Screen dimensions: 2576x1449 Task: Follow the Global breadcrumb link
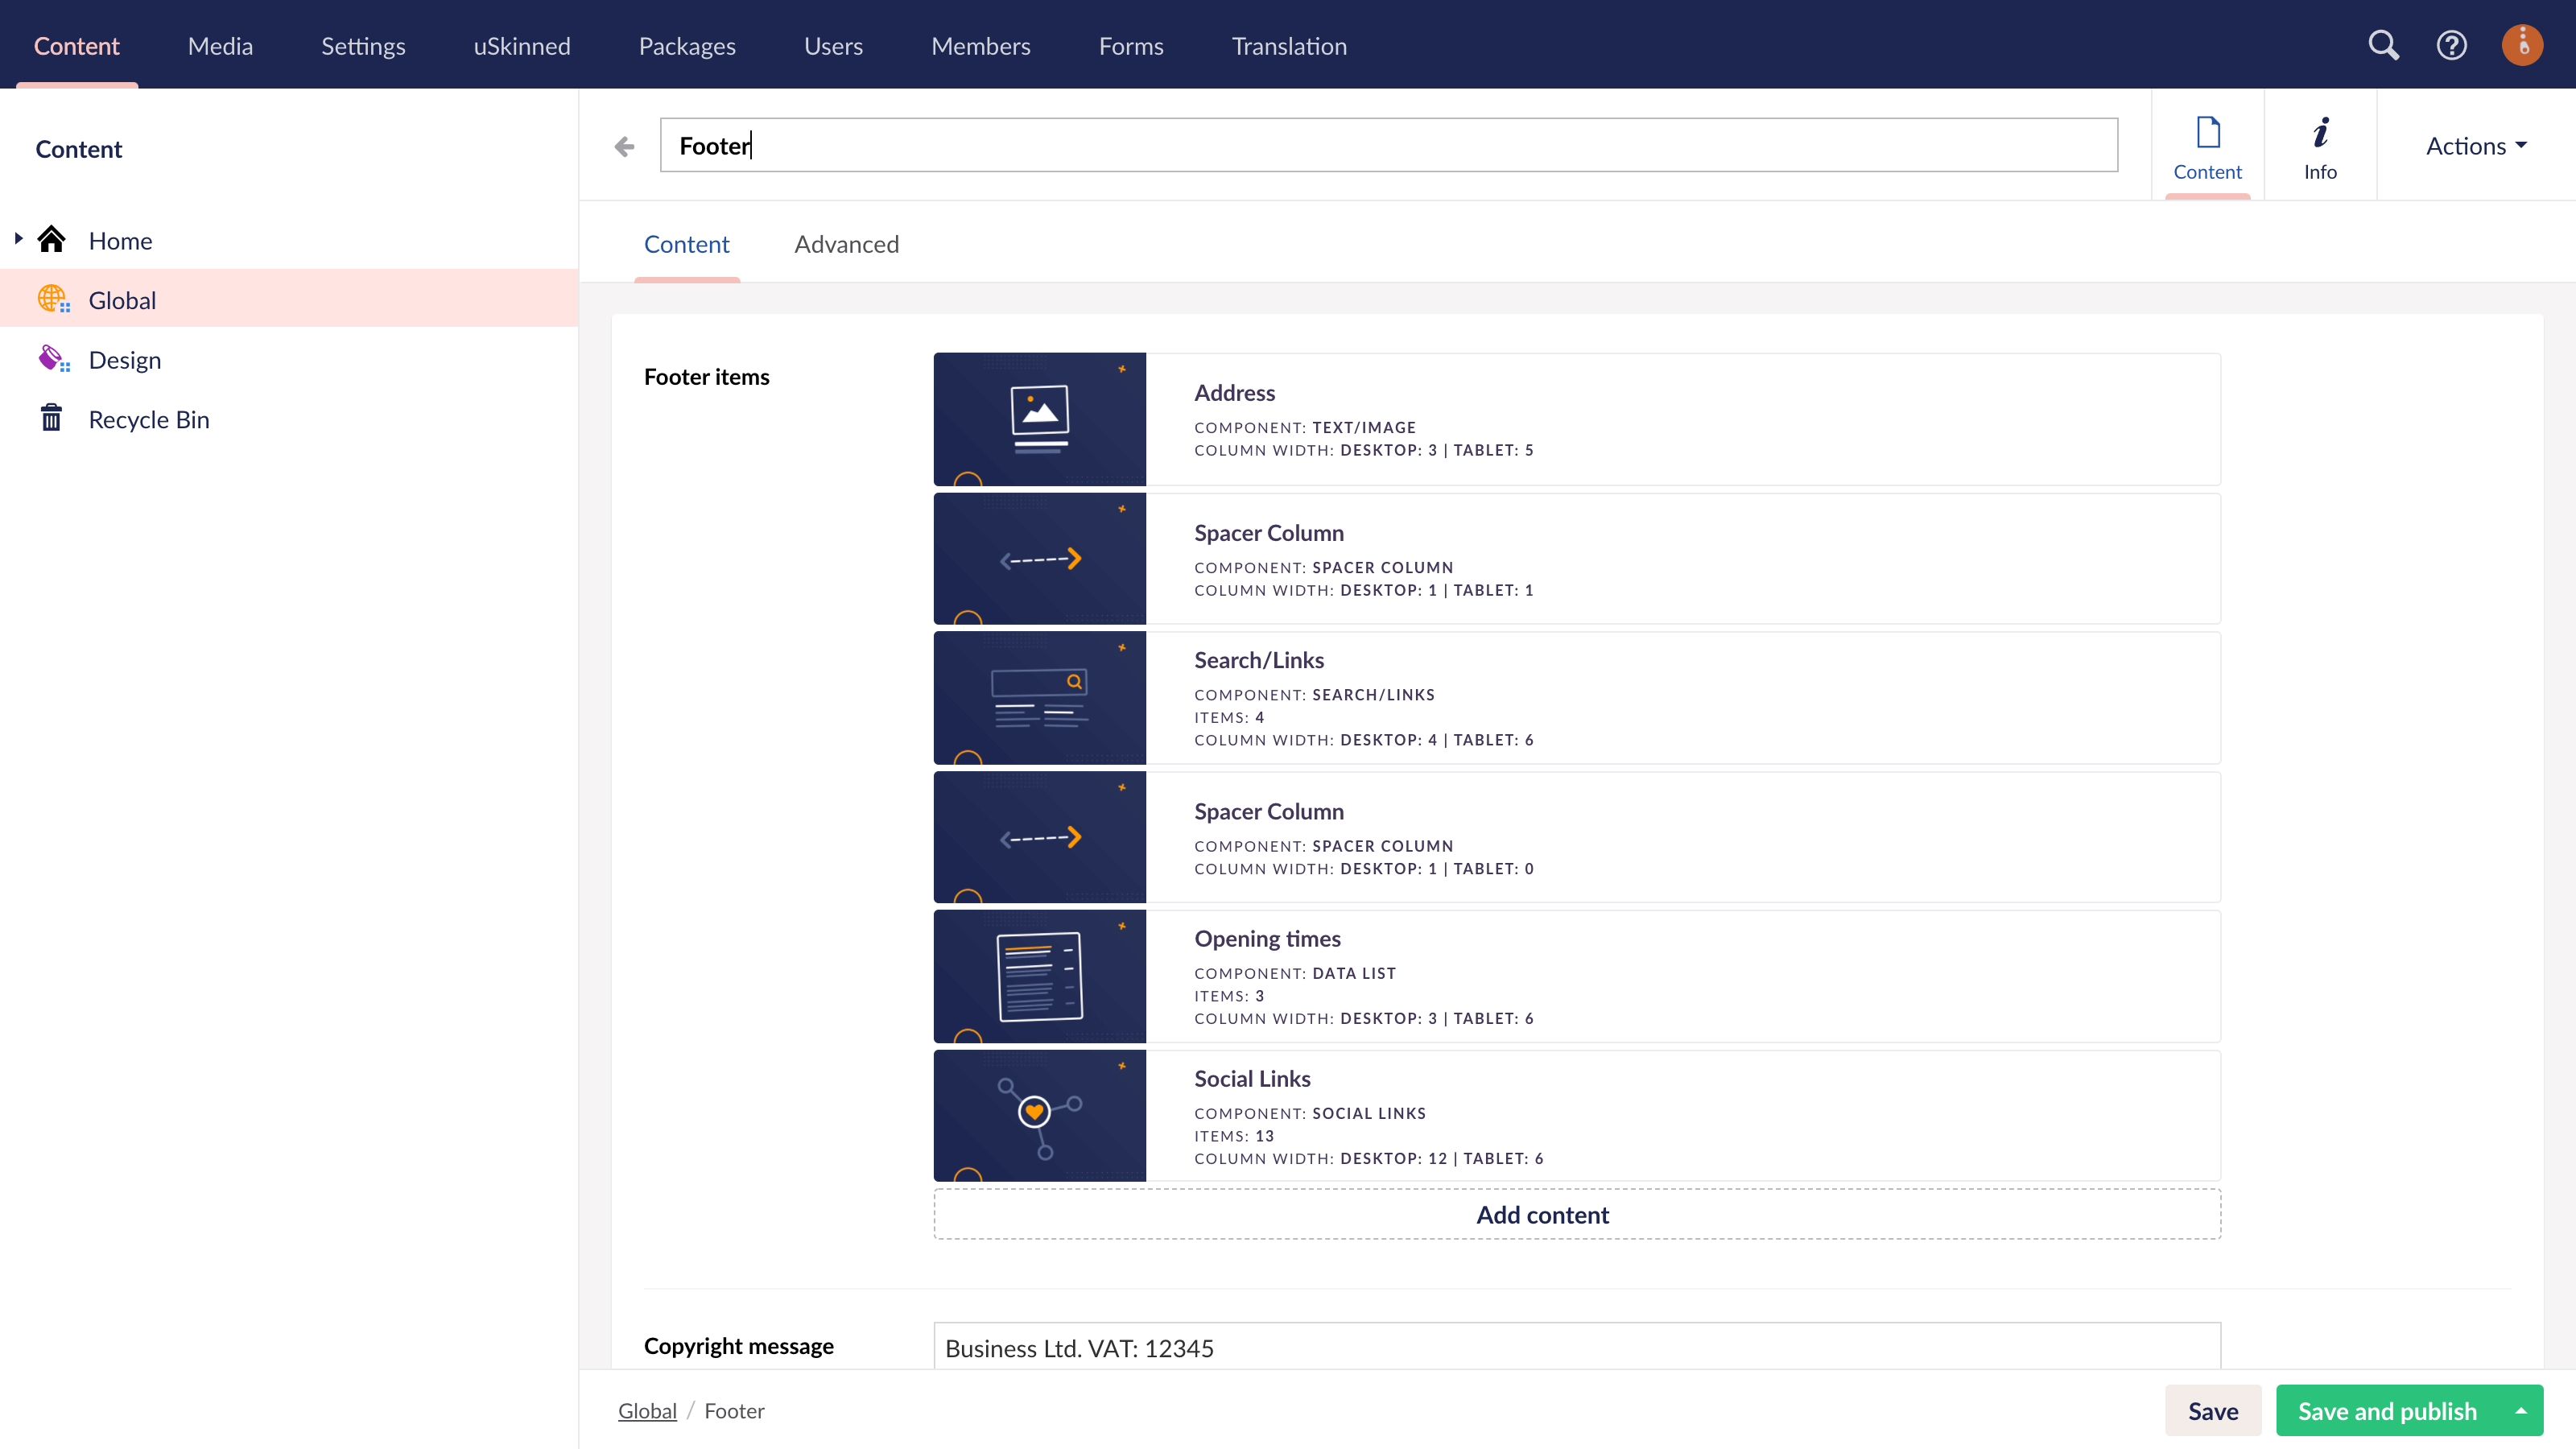(x=647, y=1410)
